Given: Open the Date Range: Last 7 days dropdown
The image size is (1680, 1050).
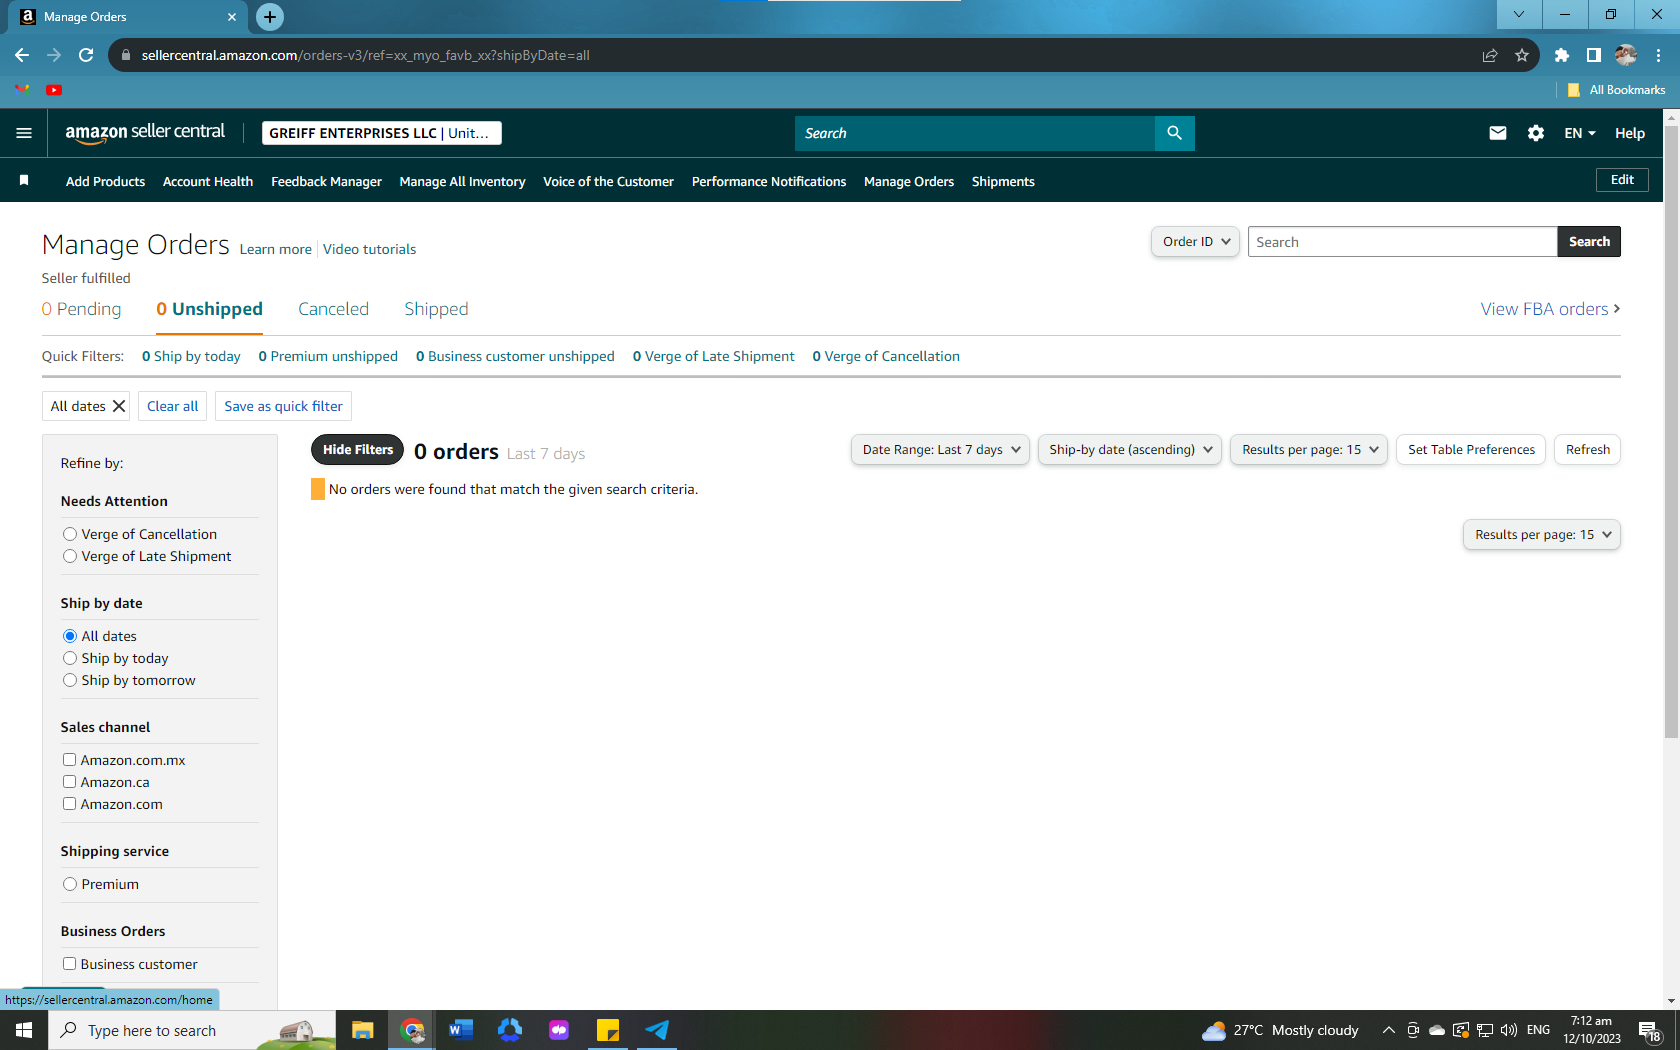Looking at the screenshot, I should [x=940, y=450].
